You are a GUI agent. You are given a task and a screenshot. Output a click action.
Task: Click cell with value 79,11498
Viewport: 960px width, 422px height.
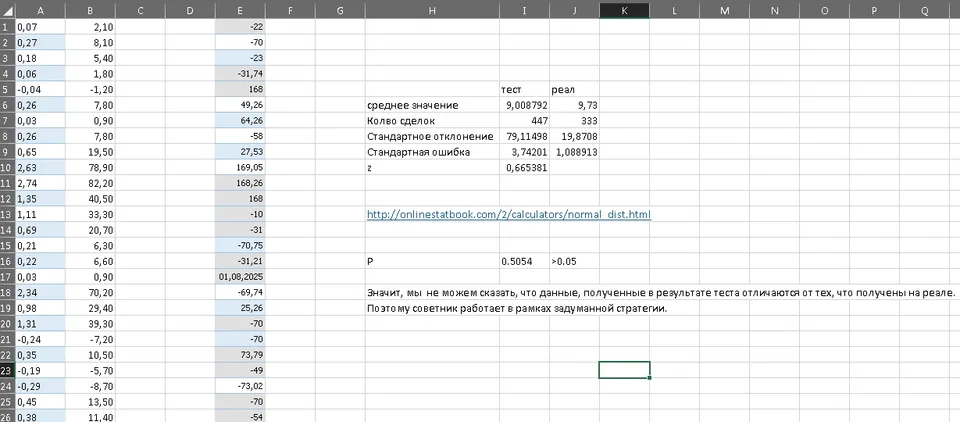[x=525, y=137]
